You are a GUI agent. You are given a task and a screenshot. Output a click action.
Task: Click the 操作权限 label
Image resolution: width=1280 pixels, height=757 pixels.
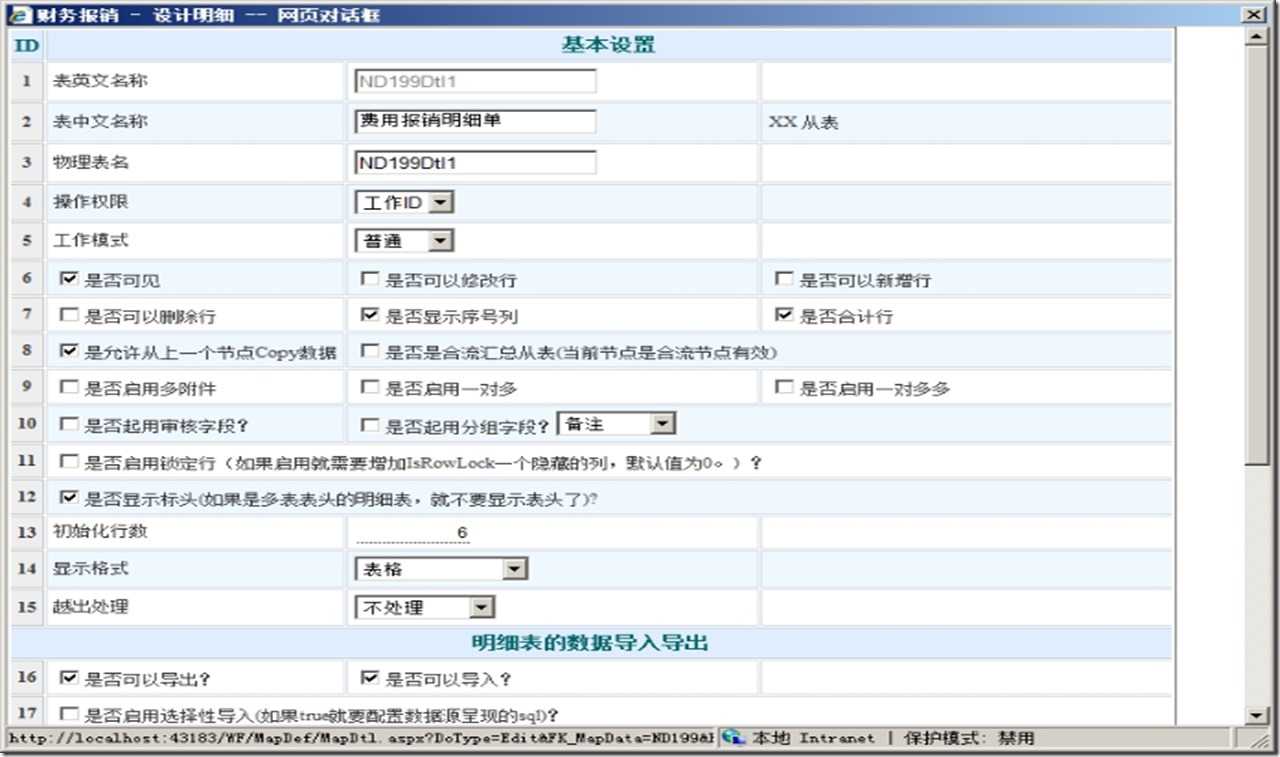coord(91,201)
